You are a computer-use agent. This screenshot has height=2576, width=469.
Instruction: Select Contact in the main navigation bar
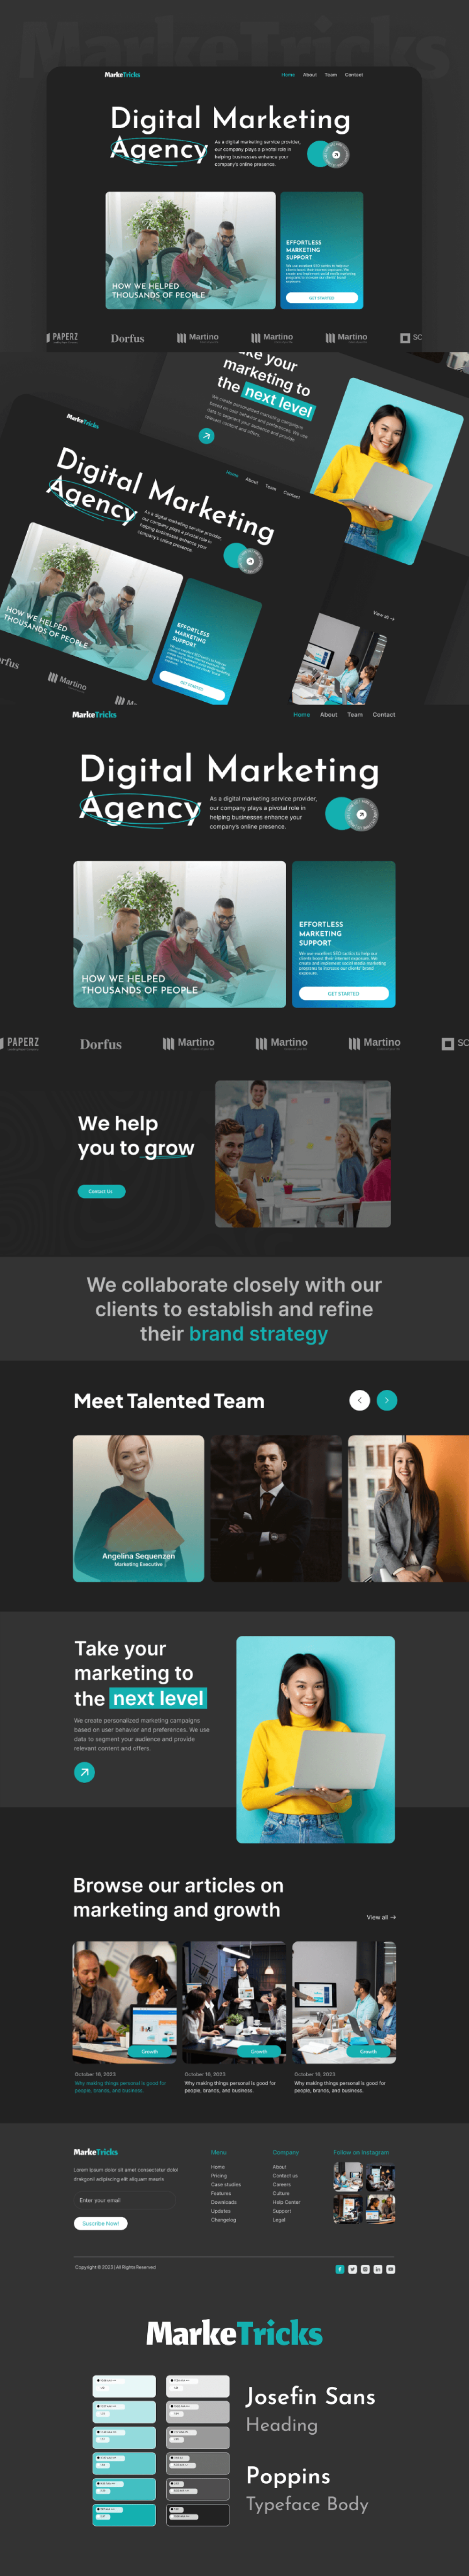click(x=384, y=714)
